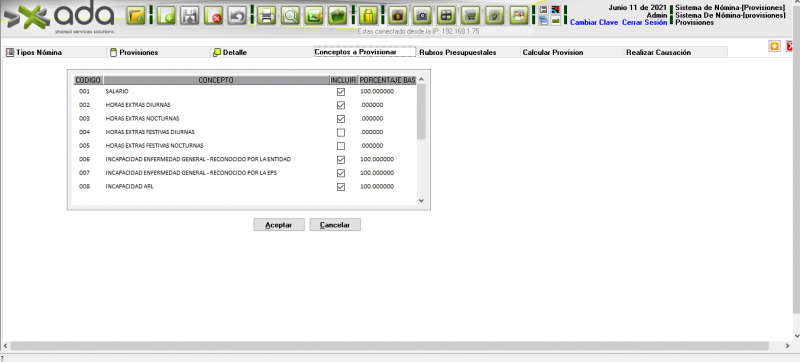The image size is (800, 362).
Task: Click the padlock toolbar icon
Action: coord(369,16)
